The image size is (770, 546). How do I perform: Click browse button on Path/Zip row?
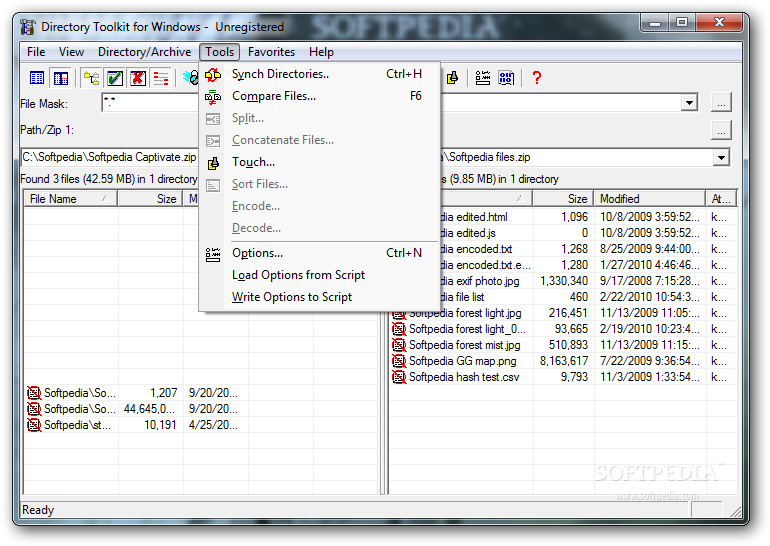(x=721, y=131)
